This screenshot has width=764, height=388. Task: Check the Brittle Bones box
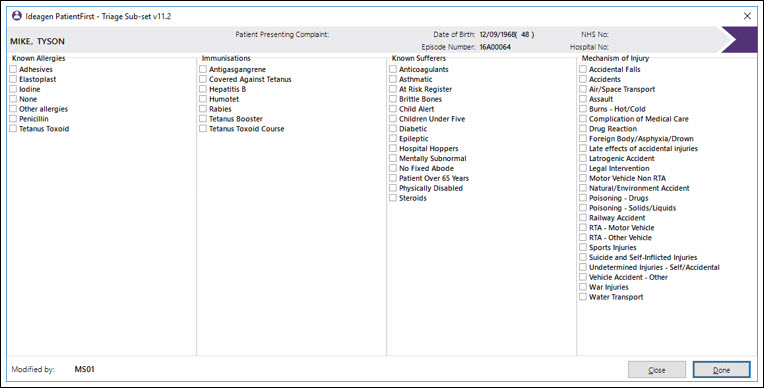(393, 99)
